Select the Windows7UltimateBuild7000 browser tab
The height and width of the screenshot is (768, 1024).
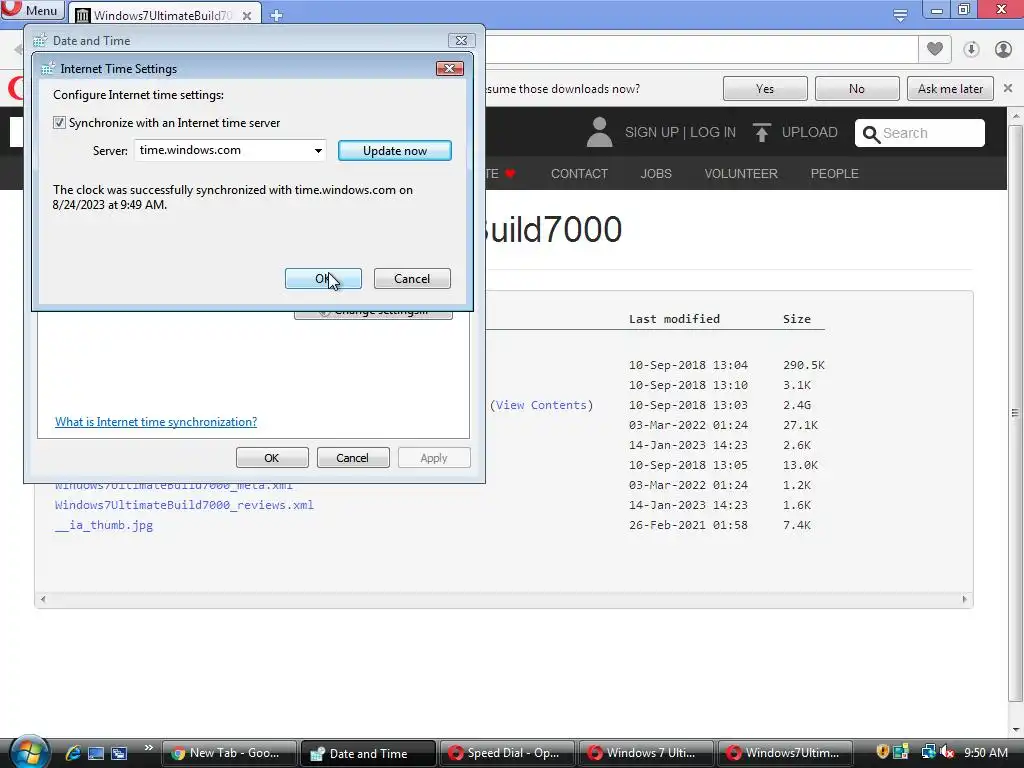[x=163, y=15]
